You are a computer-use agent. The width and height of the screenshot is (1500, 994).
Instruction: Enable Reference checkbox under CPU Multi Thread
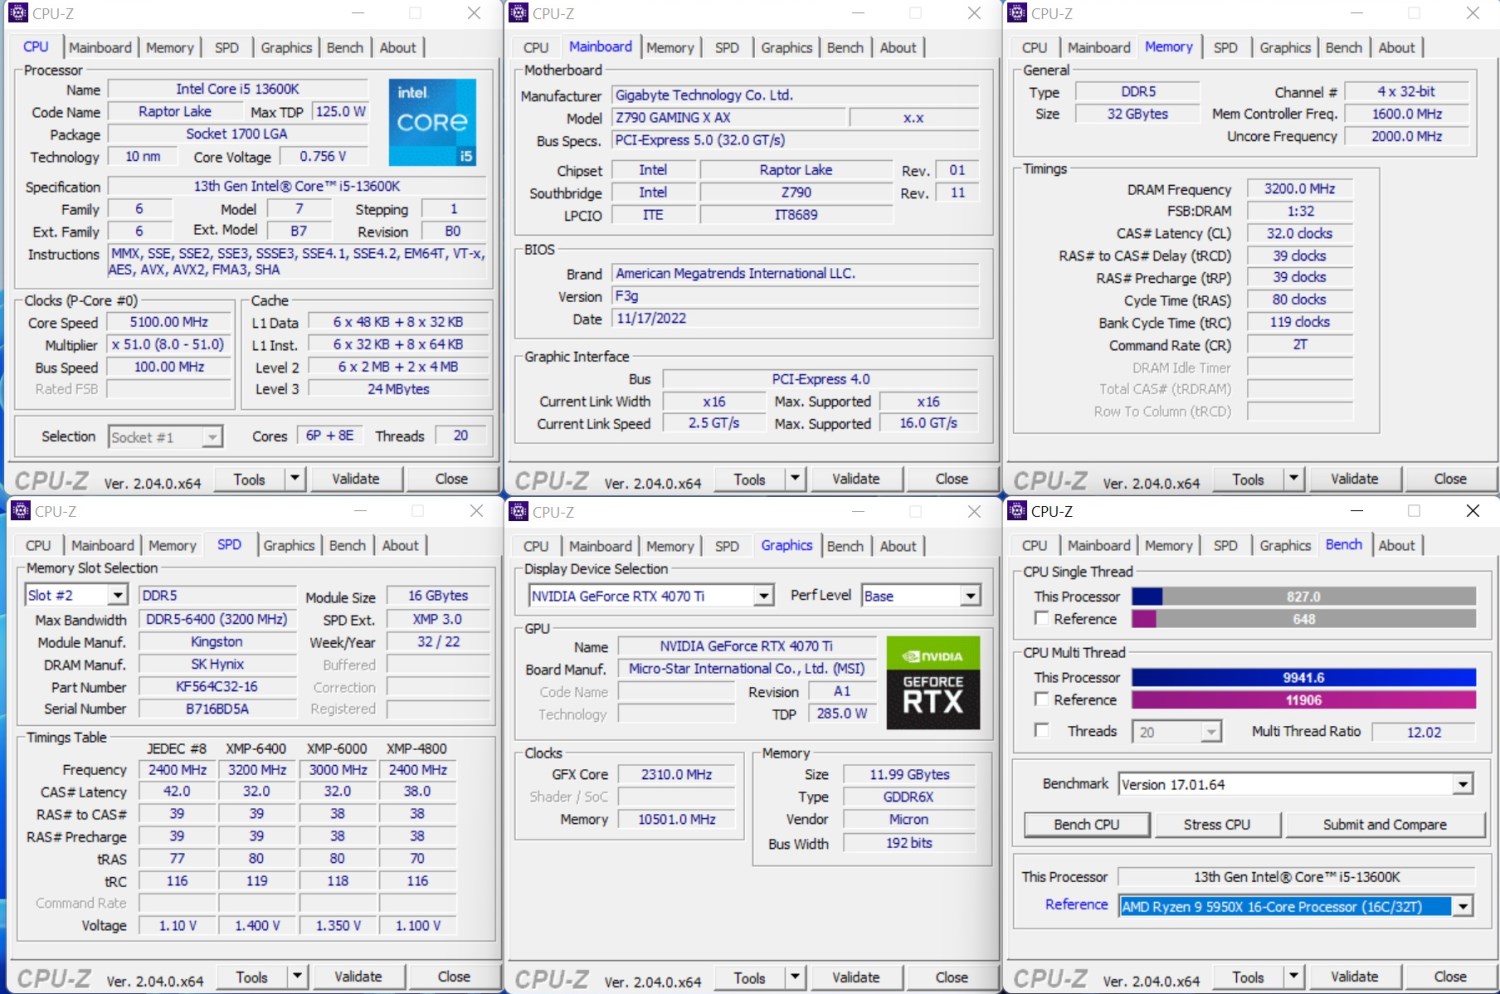[x=1041, y=700]
